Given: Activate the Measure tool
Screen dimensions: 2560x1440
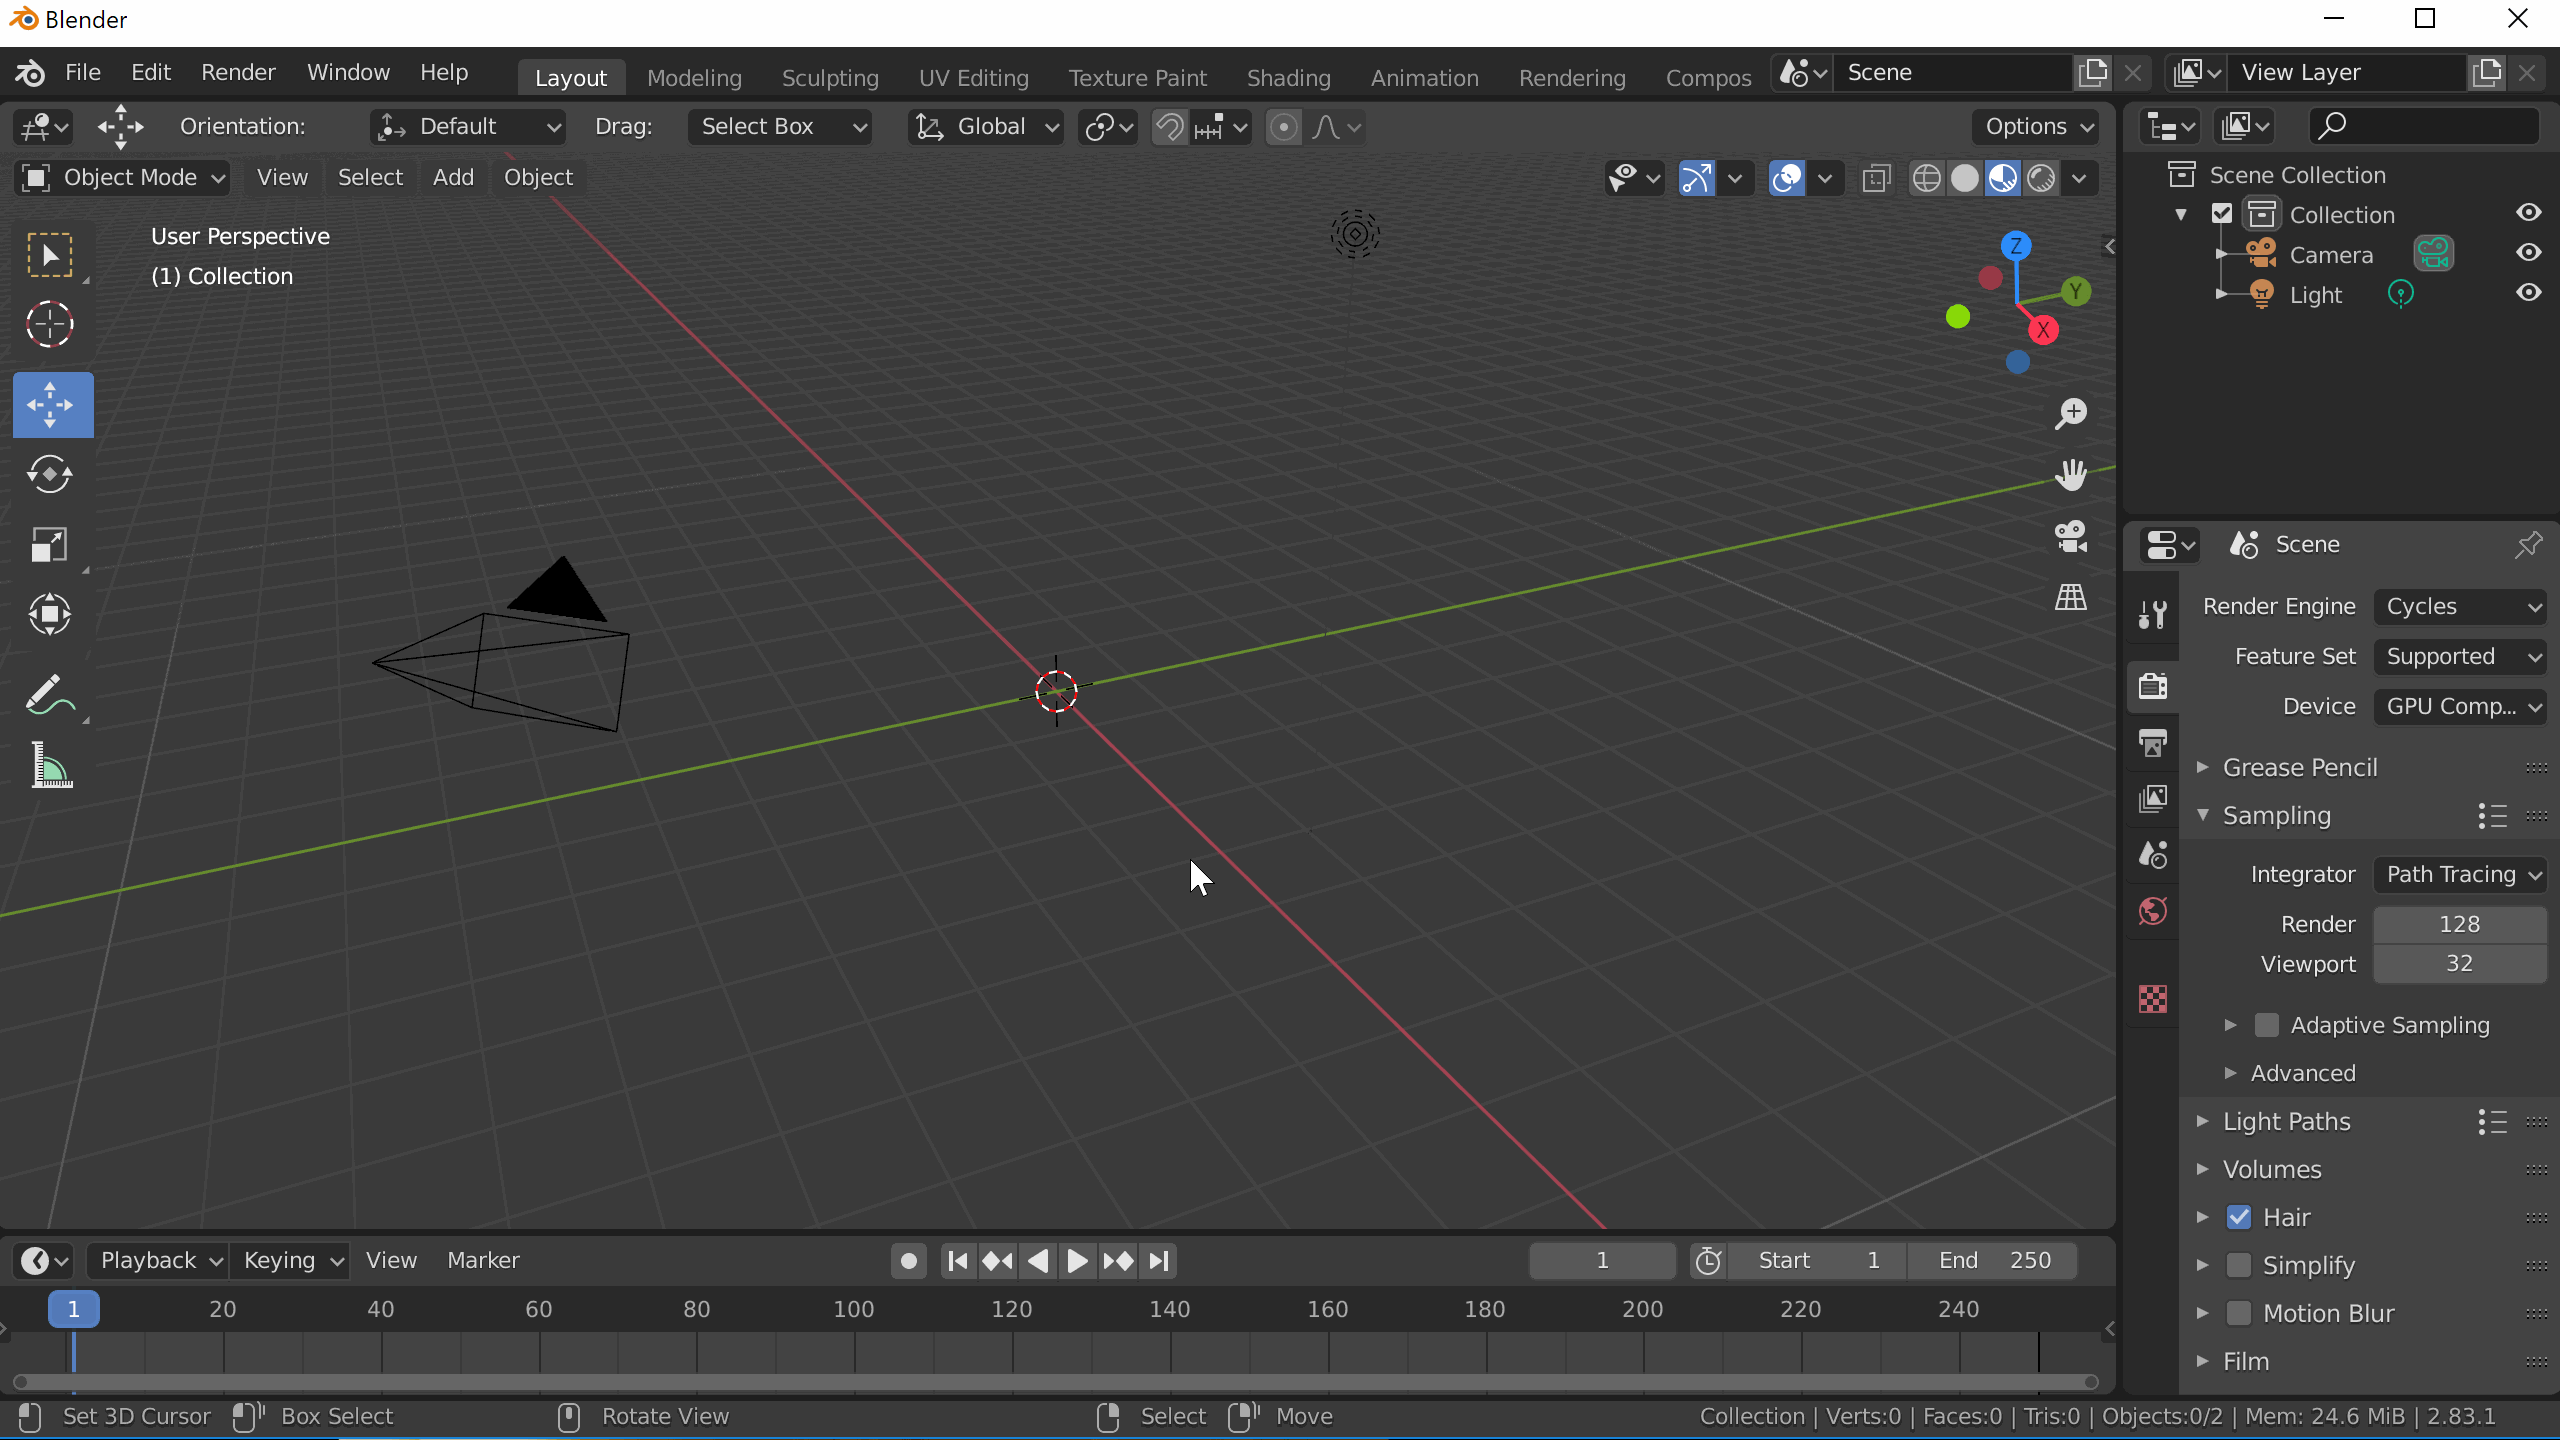Looking at the screenshot, I should pos(50,767).
